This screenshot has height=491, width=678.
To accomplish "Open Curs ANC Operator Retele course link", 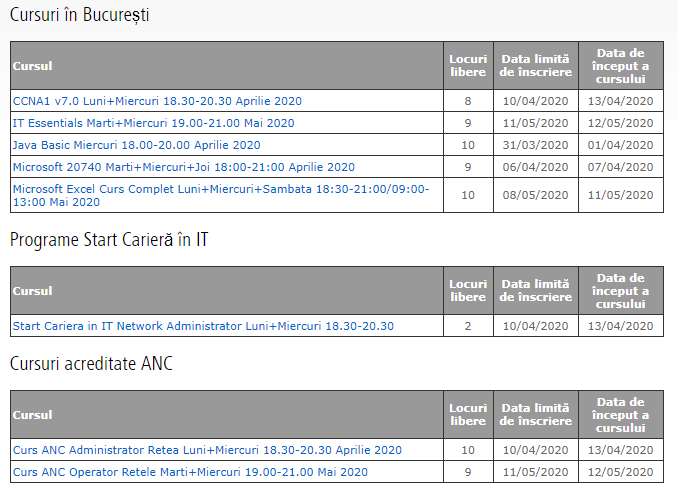I will 190,472.
